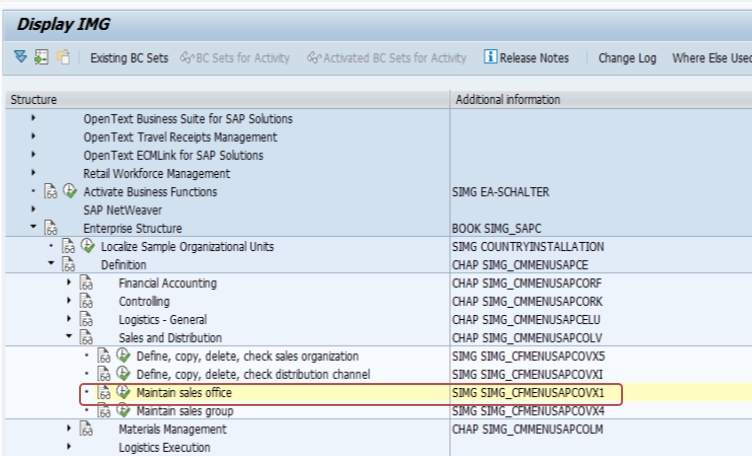Open documentation icon for Activate Business Functions

(50, 191)
